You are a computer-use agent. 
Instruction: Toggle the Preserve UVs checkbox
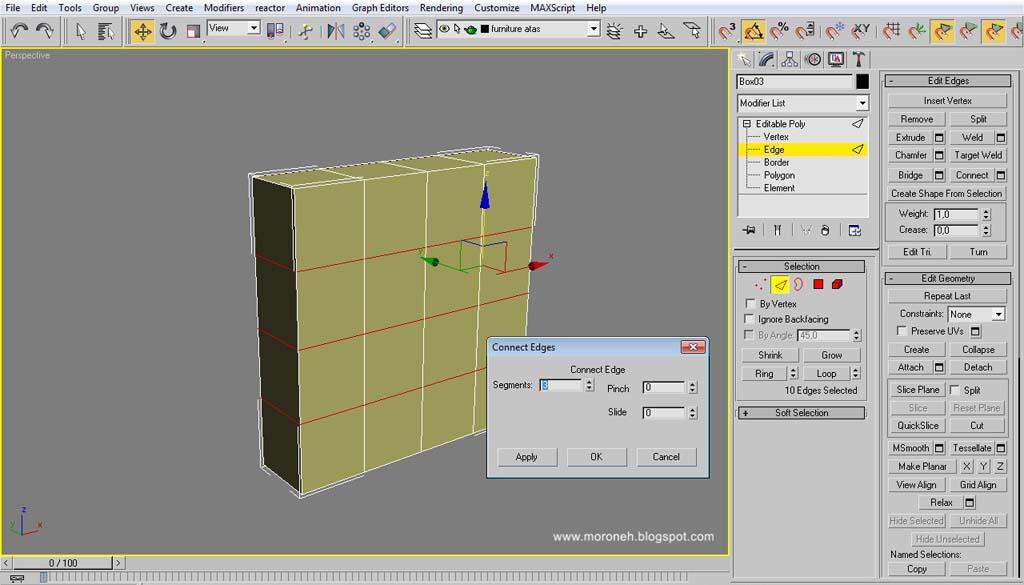(902, 331)
